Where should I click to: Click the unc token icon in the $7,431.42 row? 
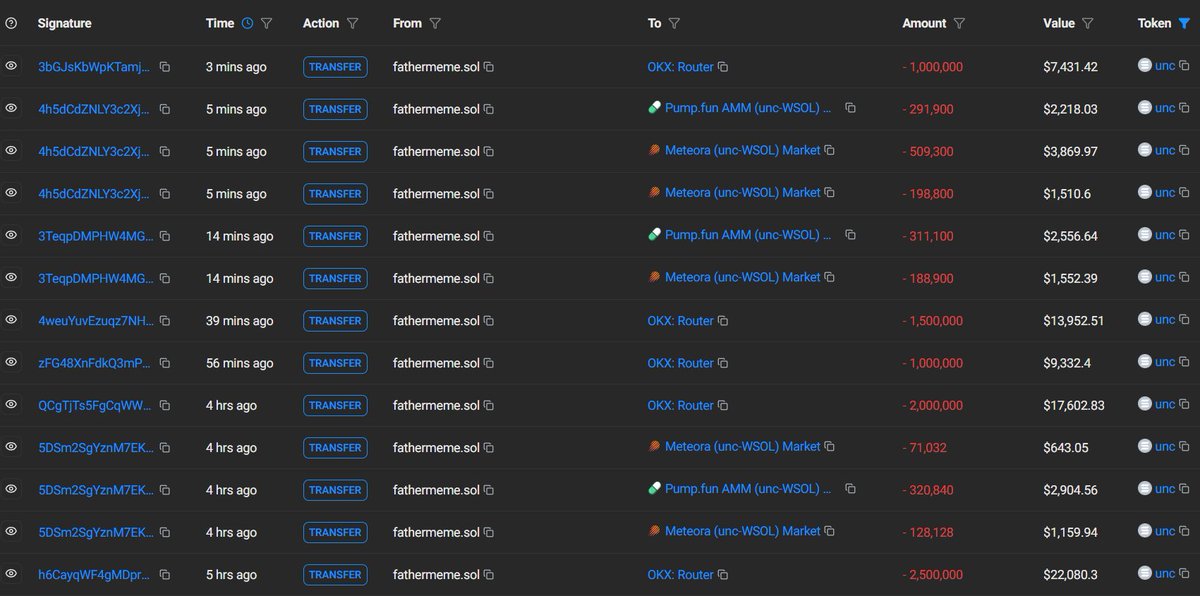1145,66
